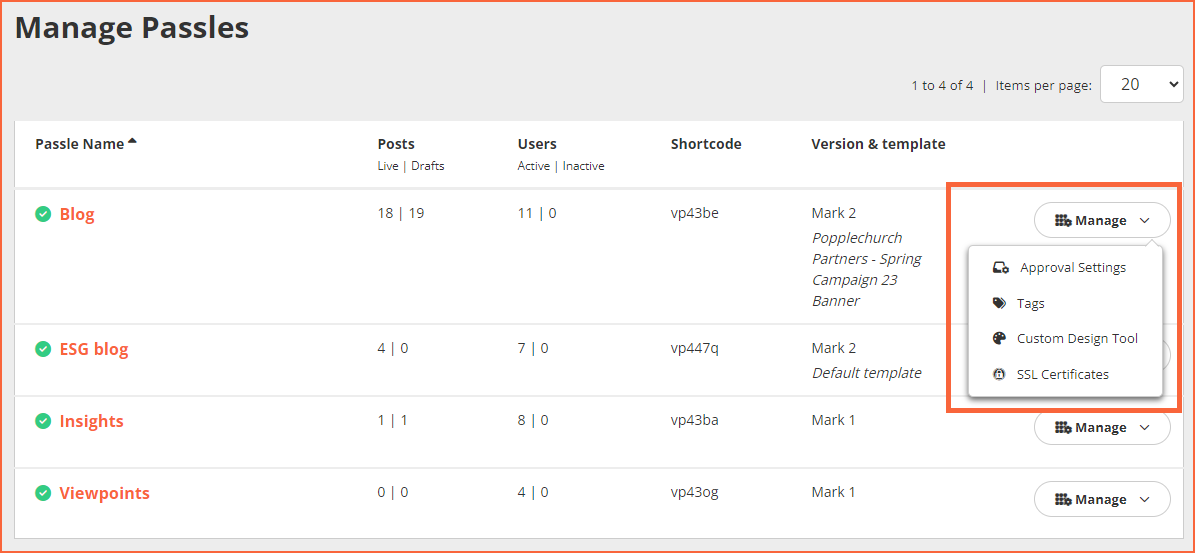Click the Approval Settings icon in the menu
The width and height of the screenshot is (1195, 553).
(x=1001, y=267)
